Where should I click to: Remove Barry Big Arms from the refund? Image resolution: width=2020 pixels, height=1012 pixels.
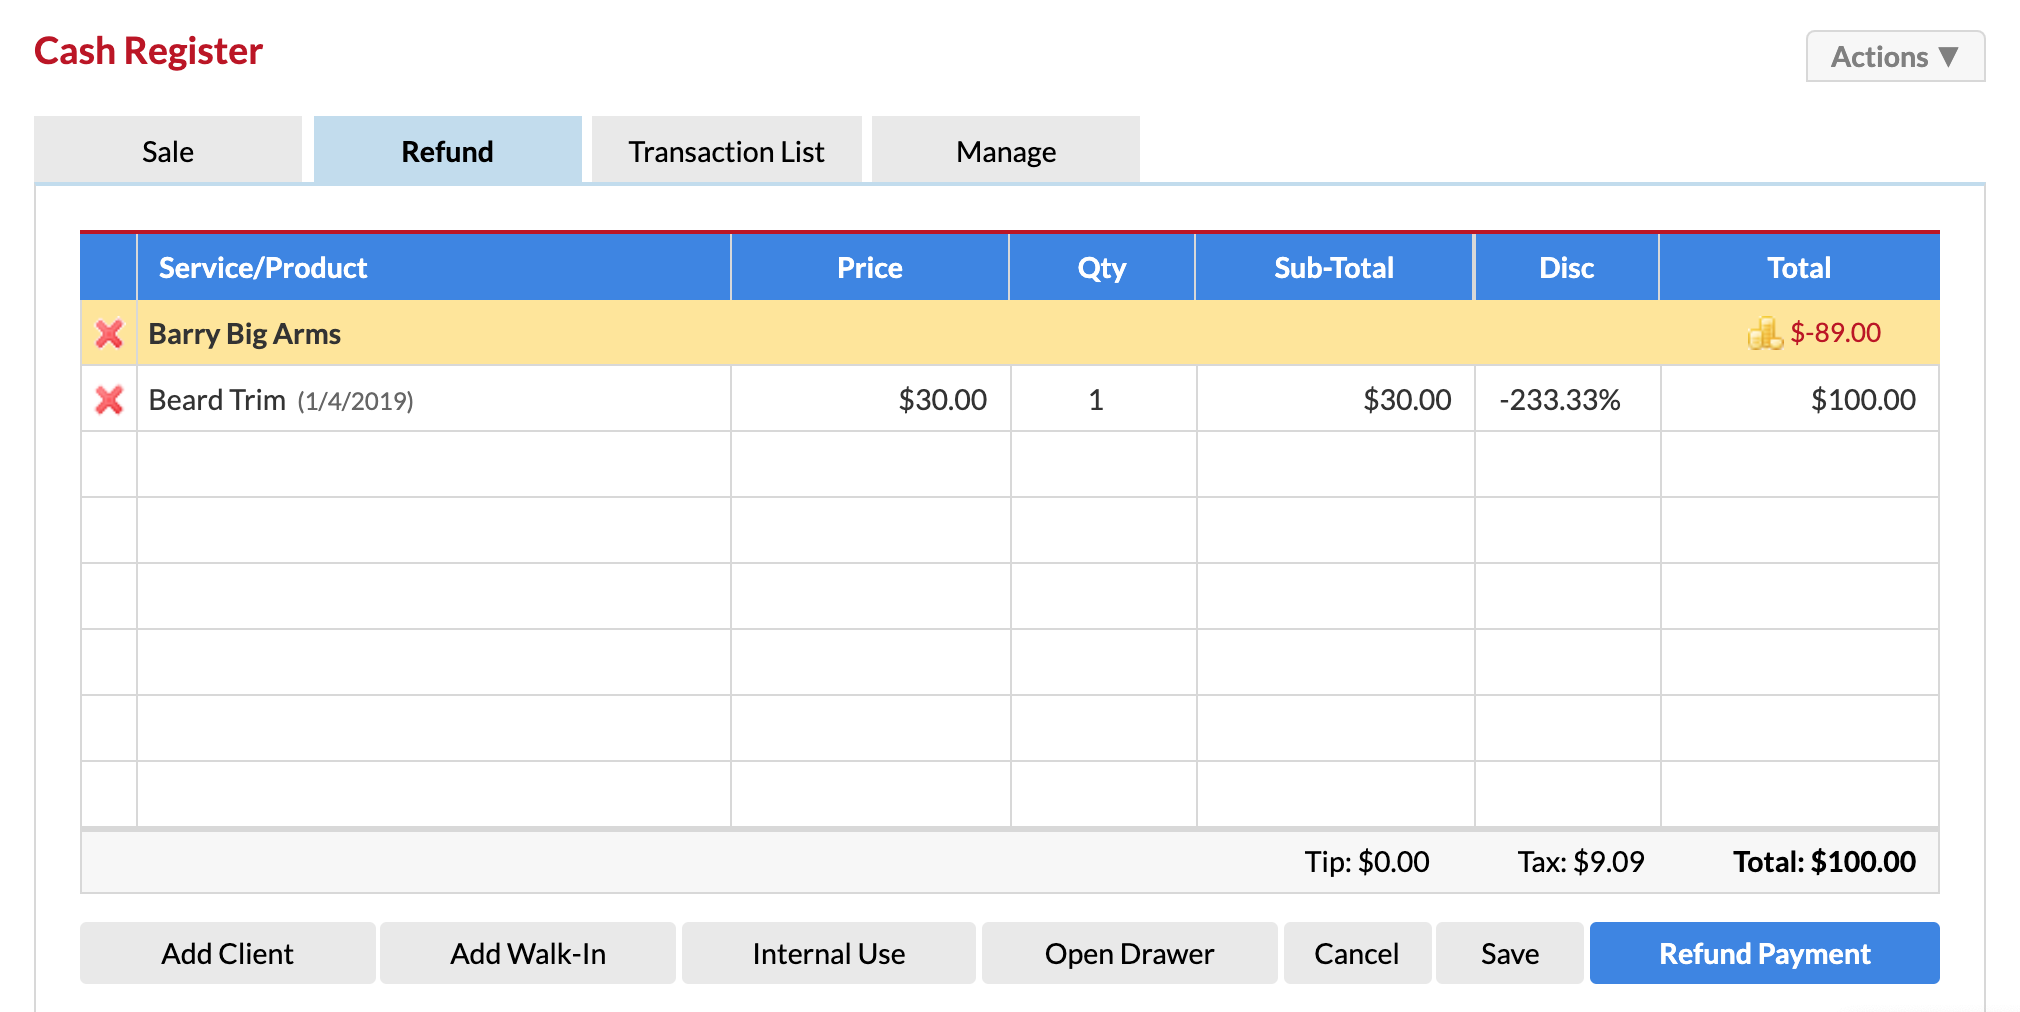(108, 334)
